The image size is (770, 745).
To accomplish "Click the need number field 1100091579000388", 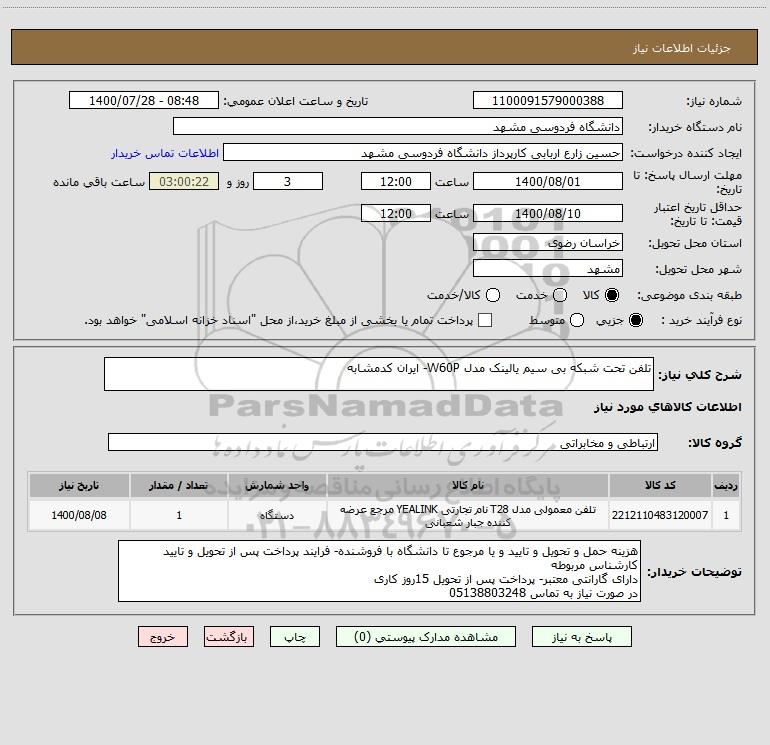I will tap(548, 101).
